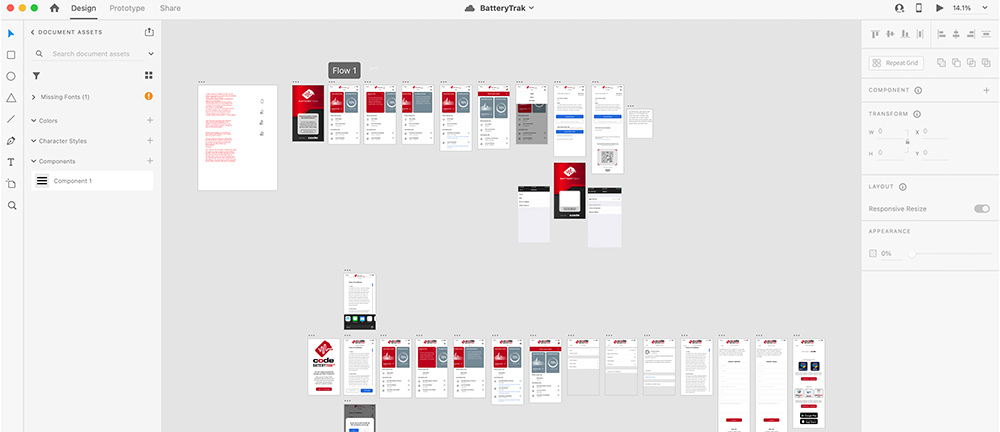This screenshot has width=1000, height=432.
Task: Select the Ellipse tool
Action: [11, 76]
